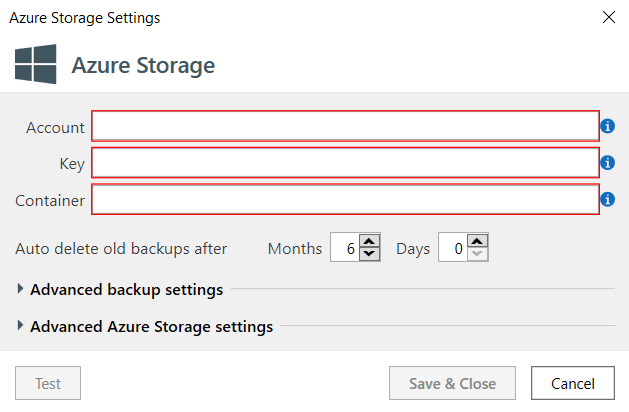
Task: Focus the Container input field
Action: coord(345,199)
